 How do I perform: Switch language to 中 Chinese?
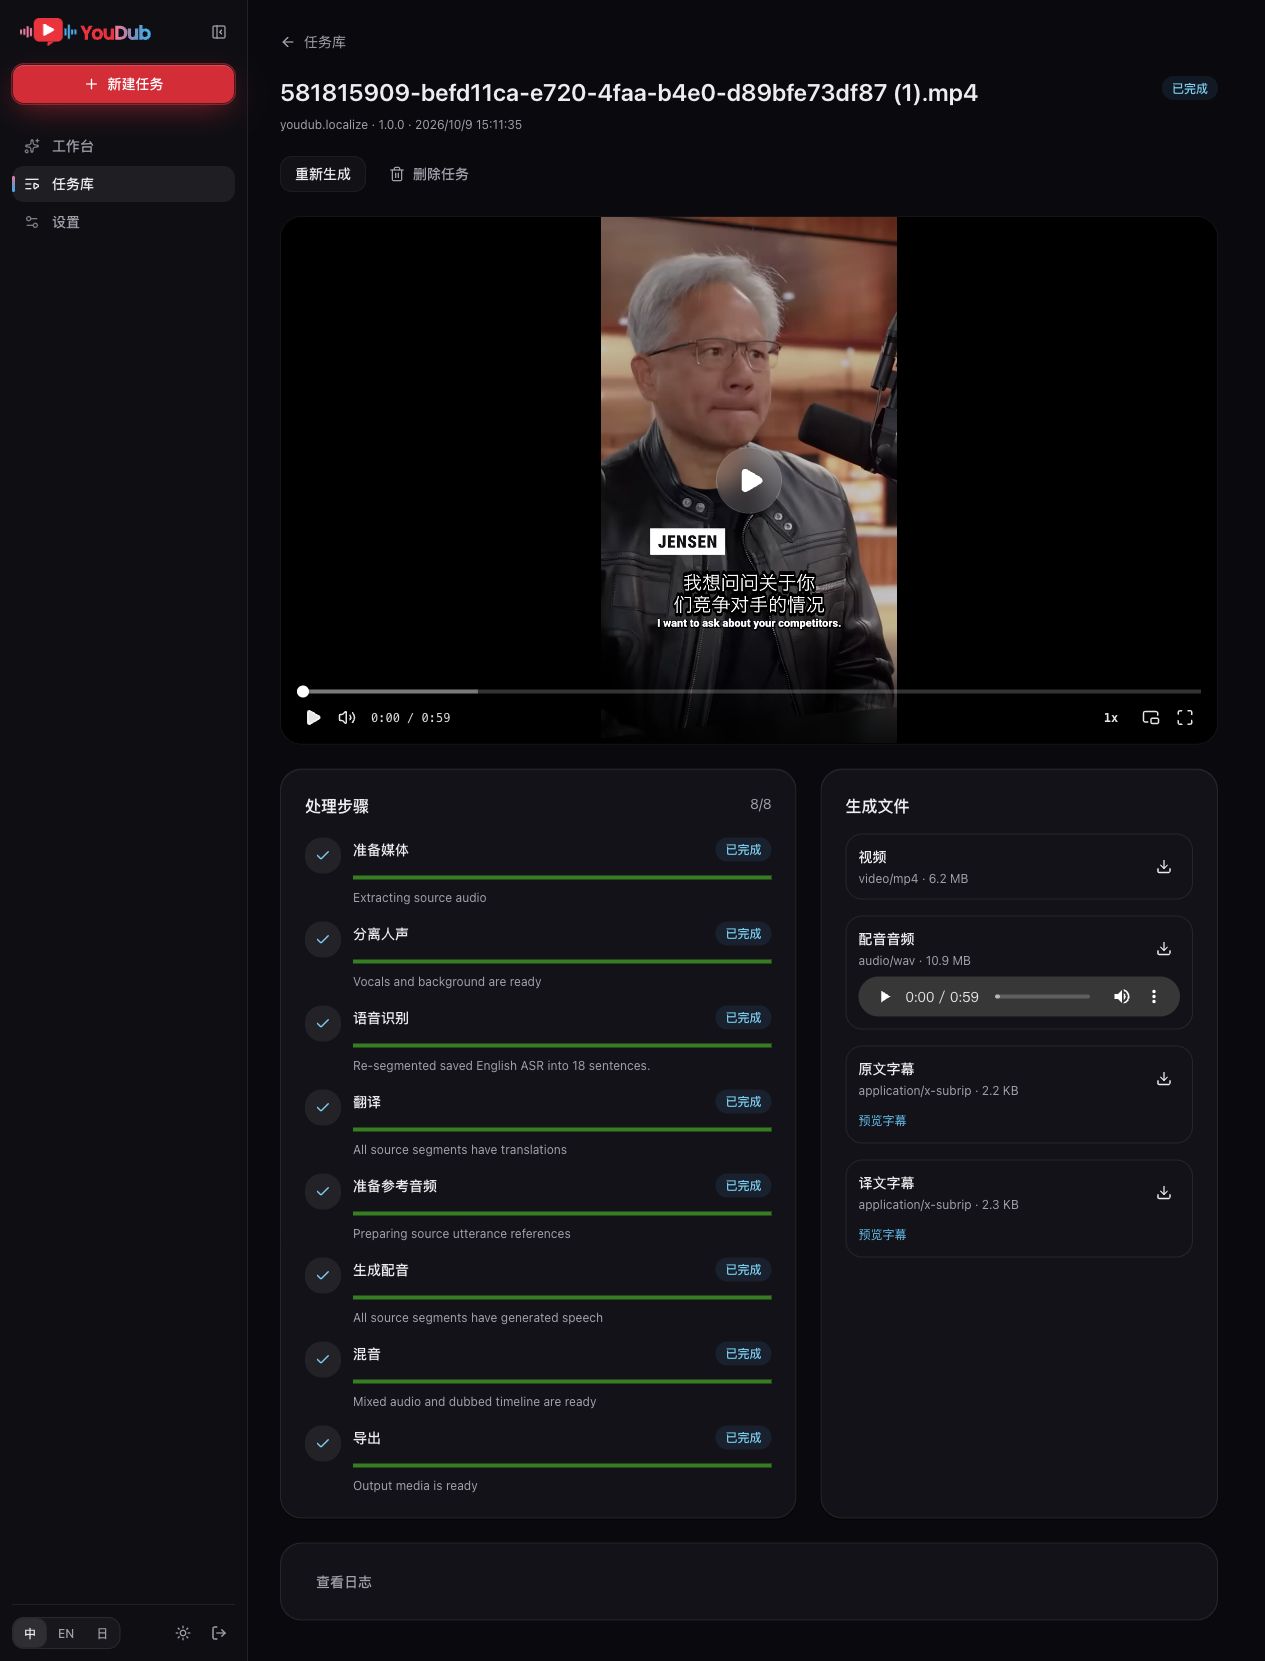pyautogui.click(x=30, y=1633)
